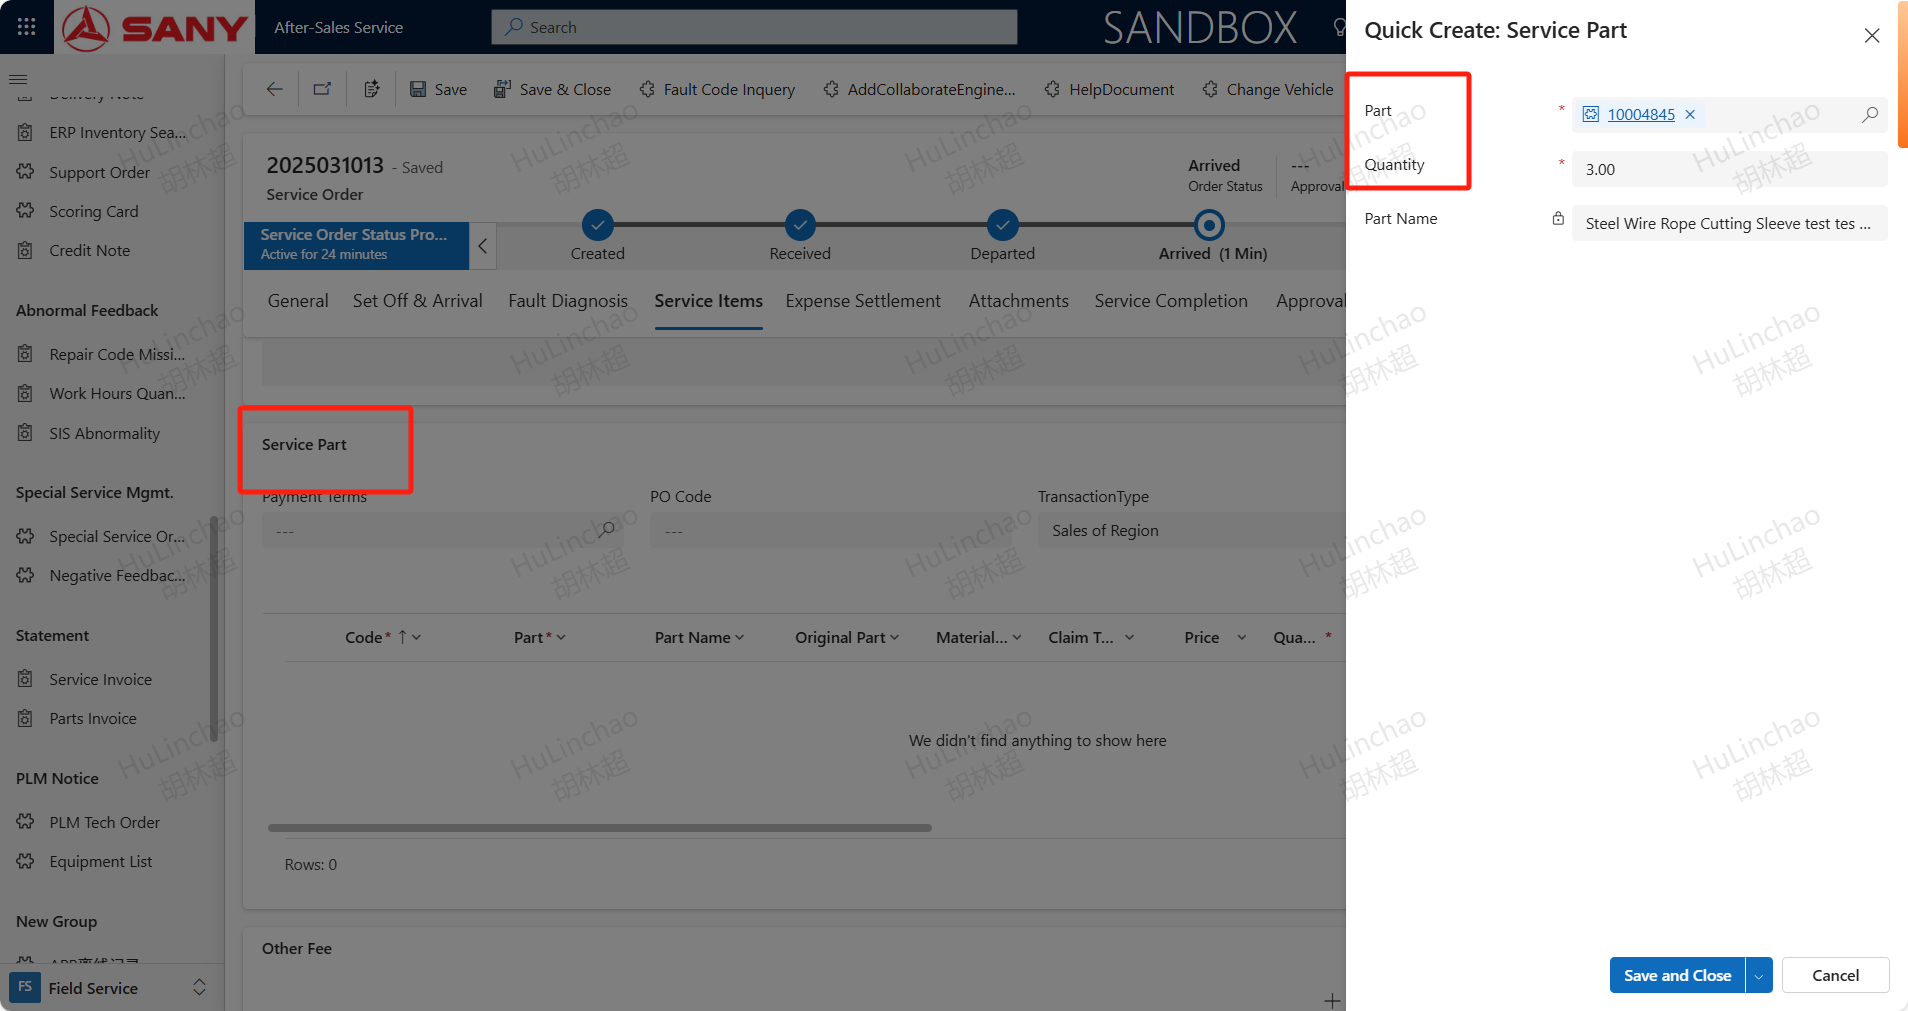The width and height of the screenshot is (1908, 1011).
Task: Switch to the General tab
Action: (x=298, y=301)
